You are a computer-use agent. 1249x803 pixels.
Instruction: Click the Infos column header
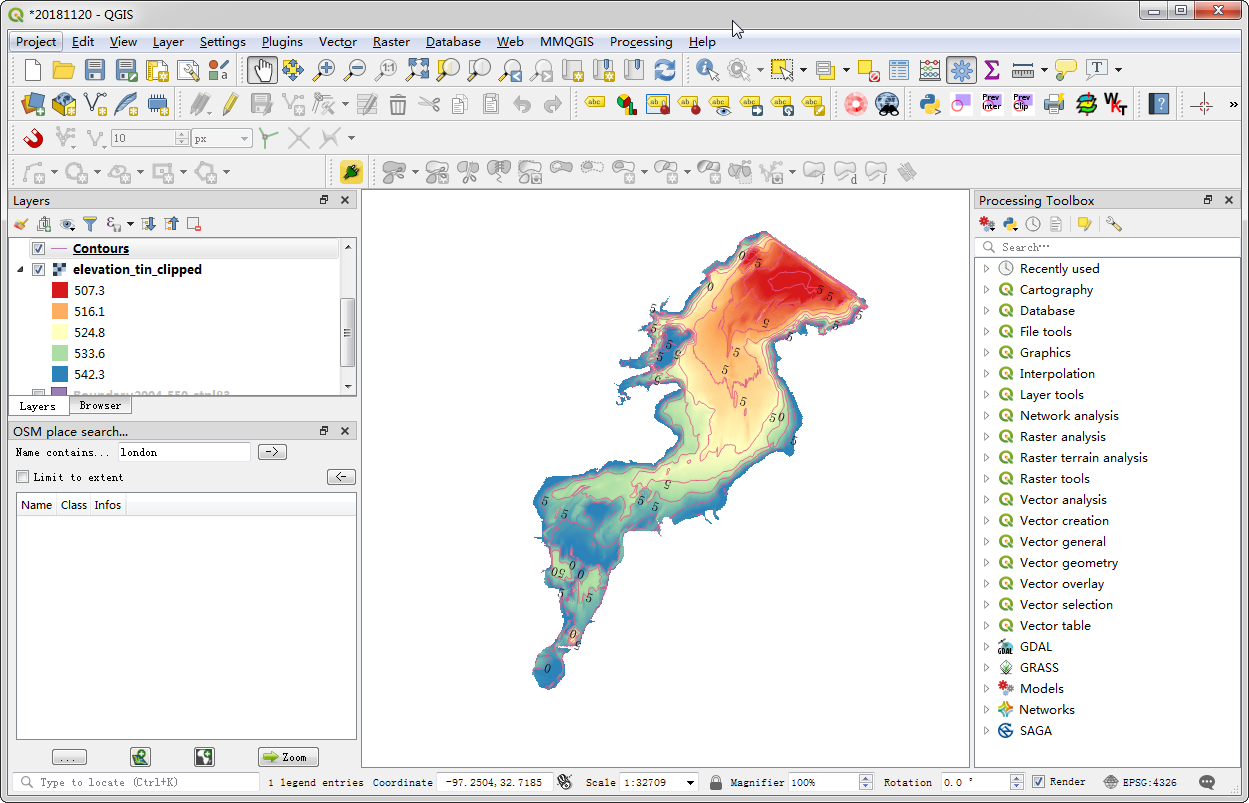[108, 505]
